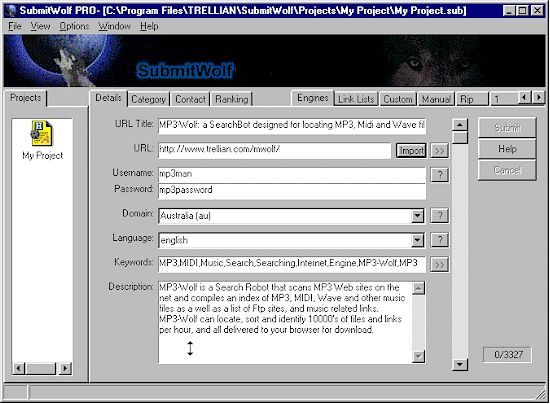The image size is (550, 404).
Task: Click the help question button beside Language
Action: click(440, 240)
